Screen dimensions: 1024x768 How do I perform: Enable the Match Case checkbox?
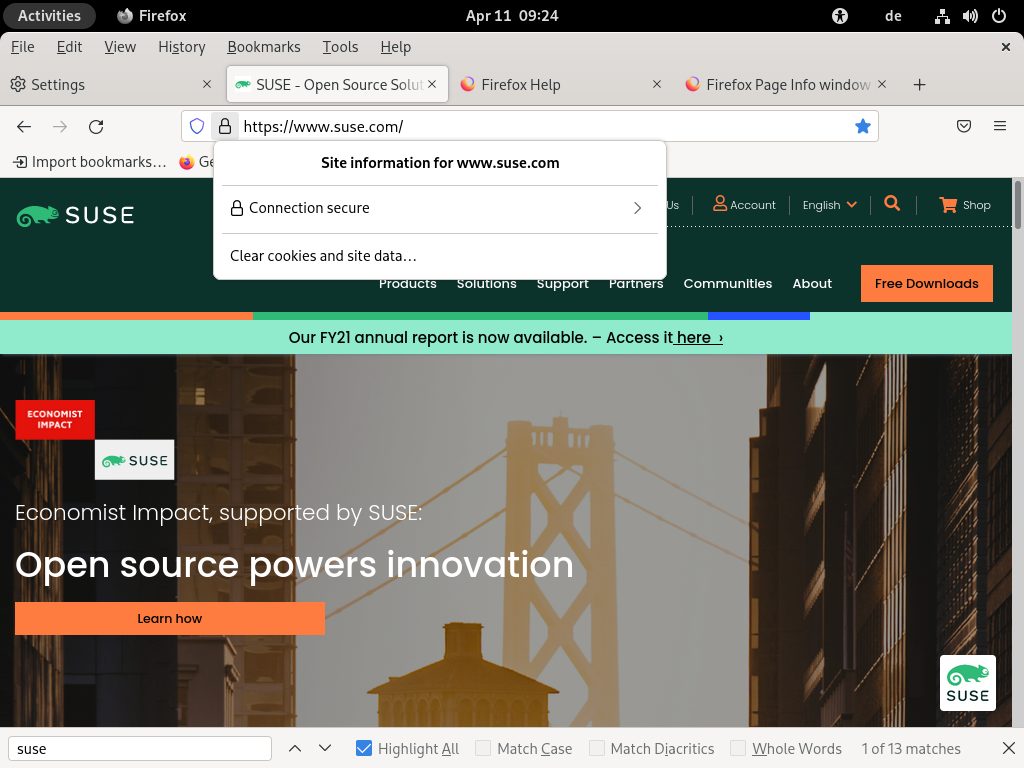483,748
